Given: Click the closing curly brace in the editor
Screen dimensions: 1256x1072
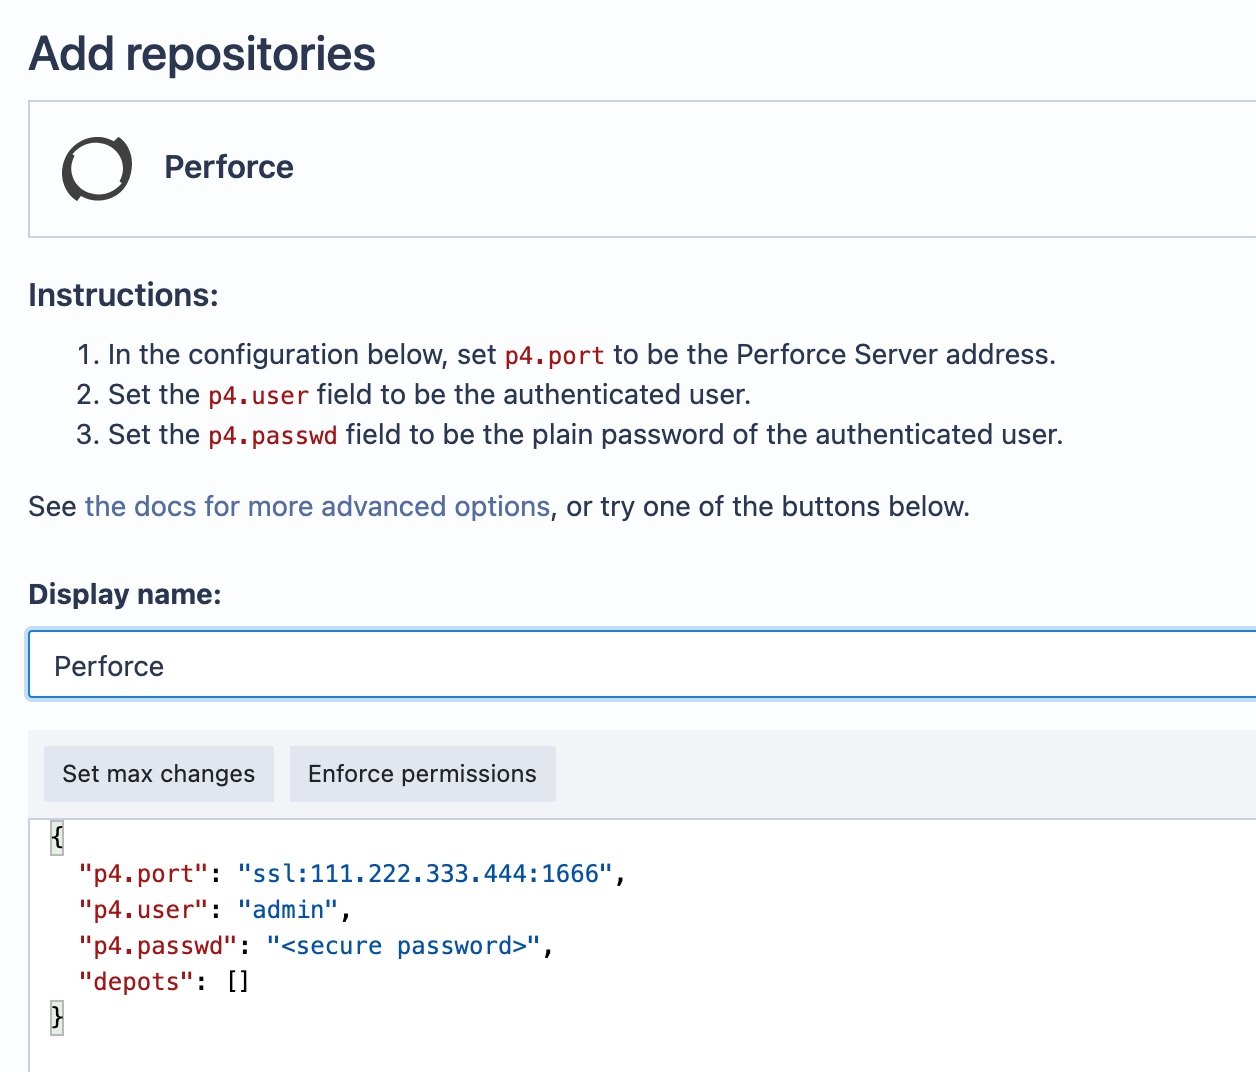Looking at the screenshot, I should coord(57,1018).
